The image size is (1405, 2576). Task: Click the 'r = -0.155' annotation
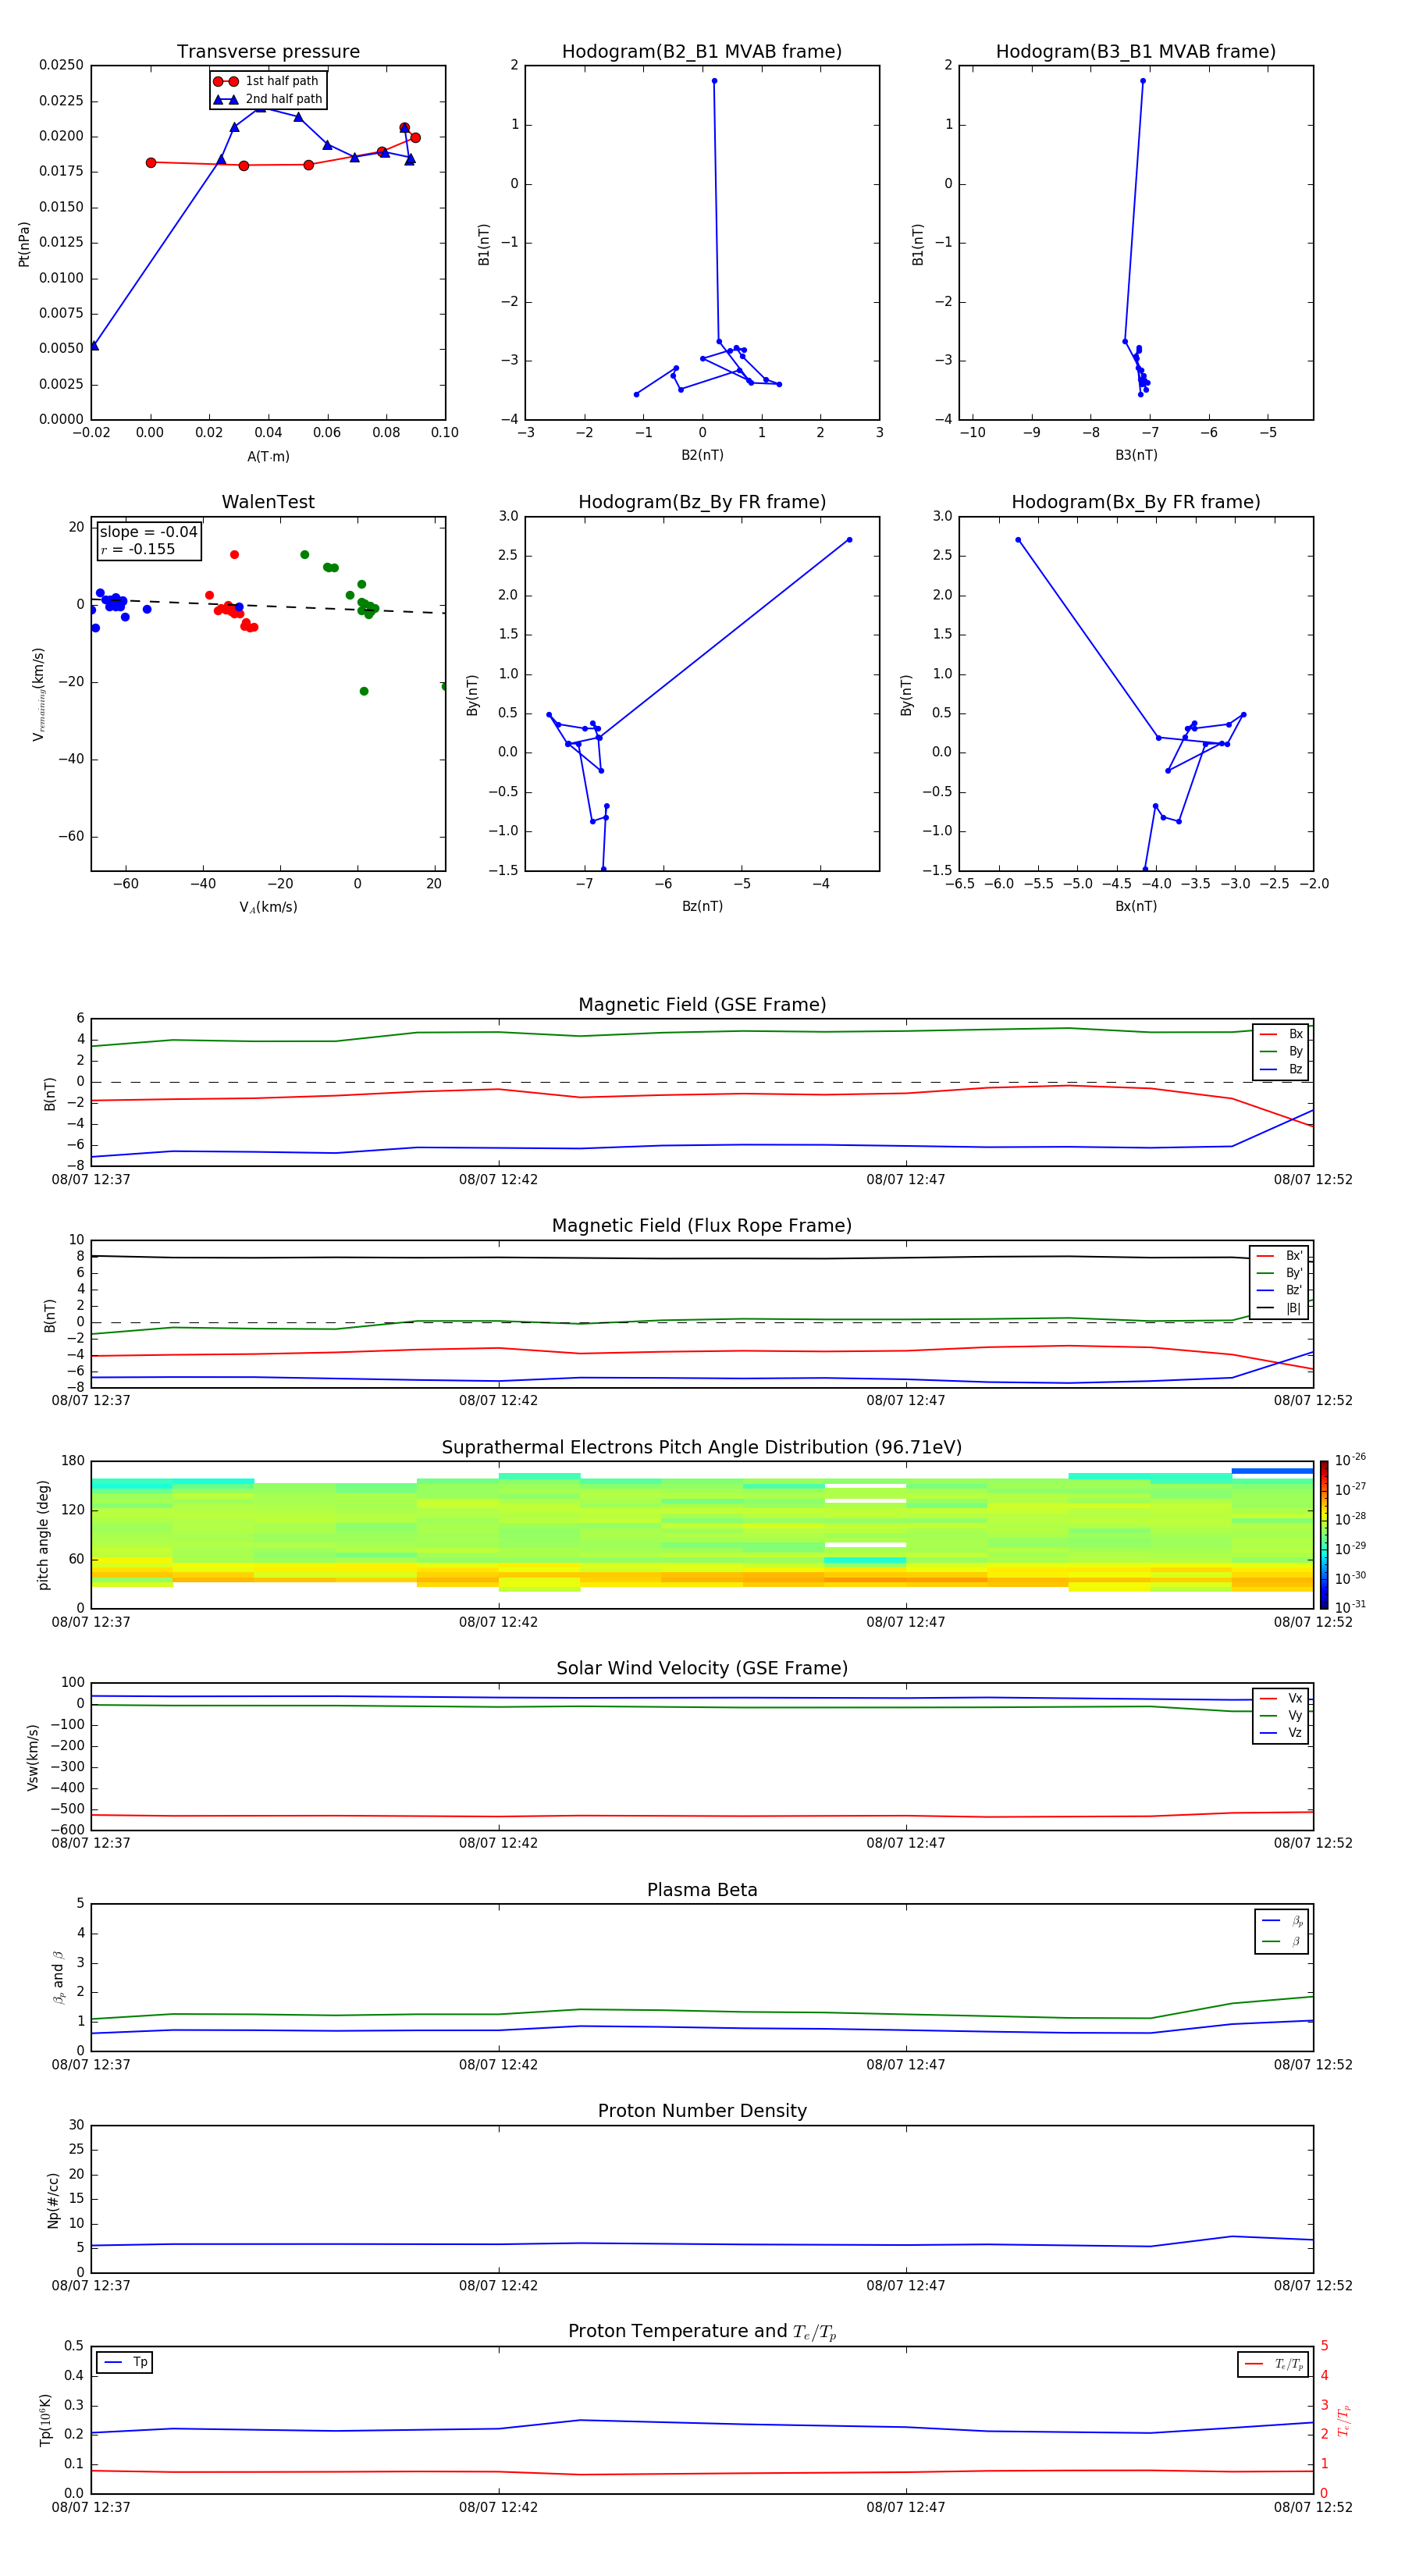click(x=138, y=549)
